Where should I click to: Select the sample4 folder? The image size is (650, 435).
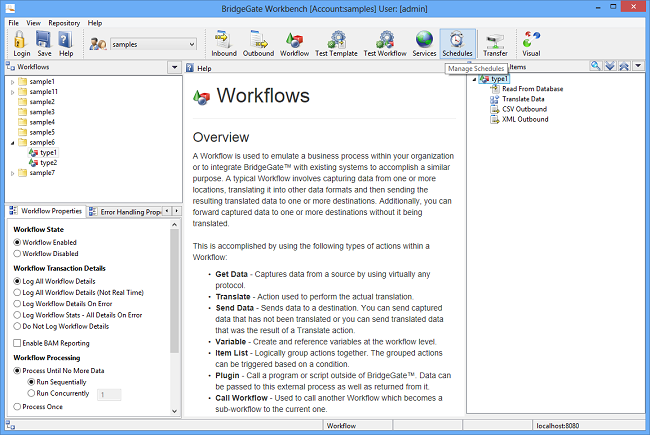click(x=36, y=122)
